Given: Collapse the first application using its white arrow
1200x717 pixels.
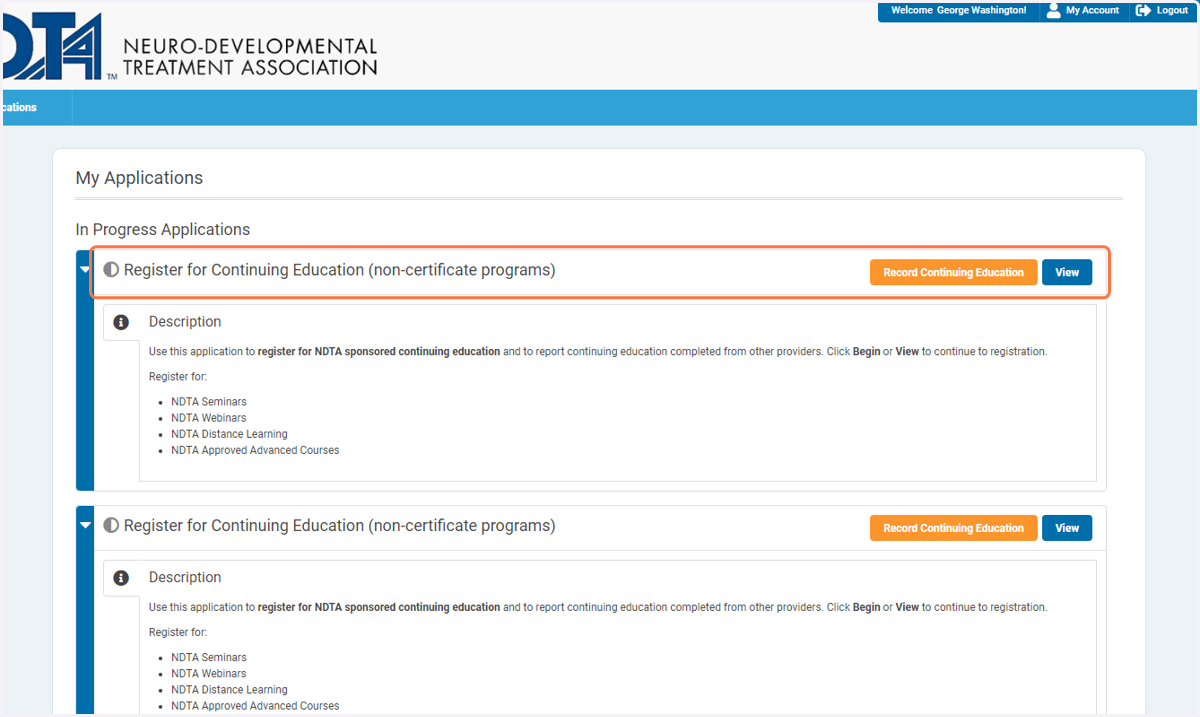Looking at the screenshot, I should click(x=85, y=270).
